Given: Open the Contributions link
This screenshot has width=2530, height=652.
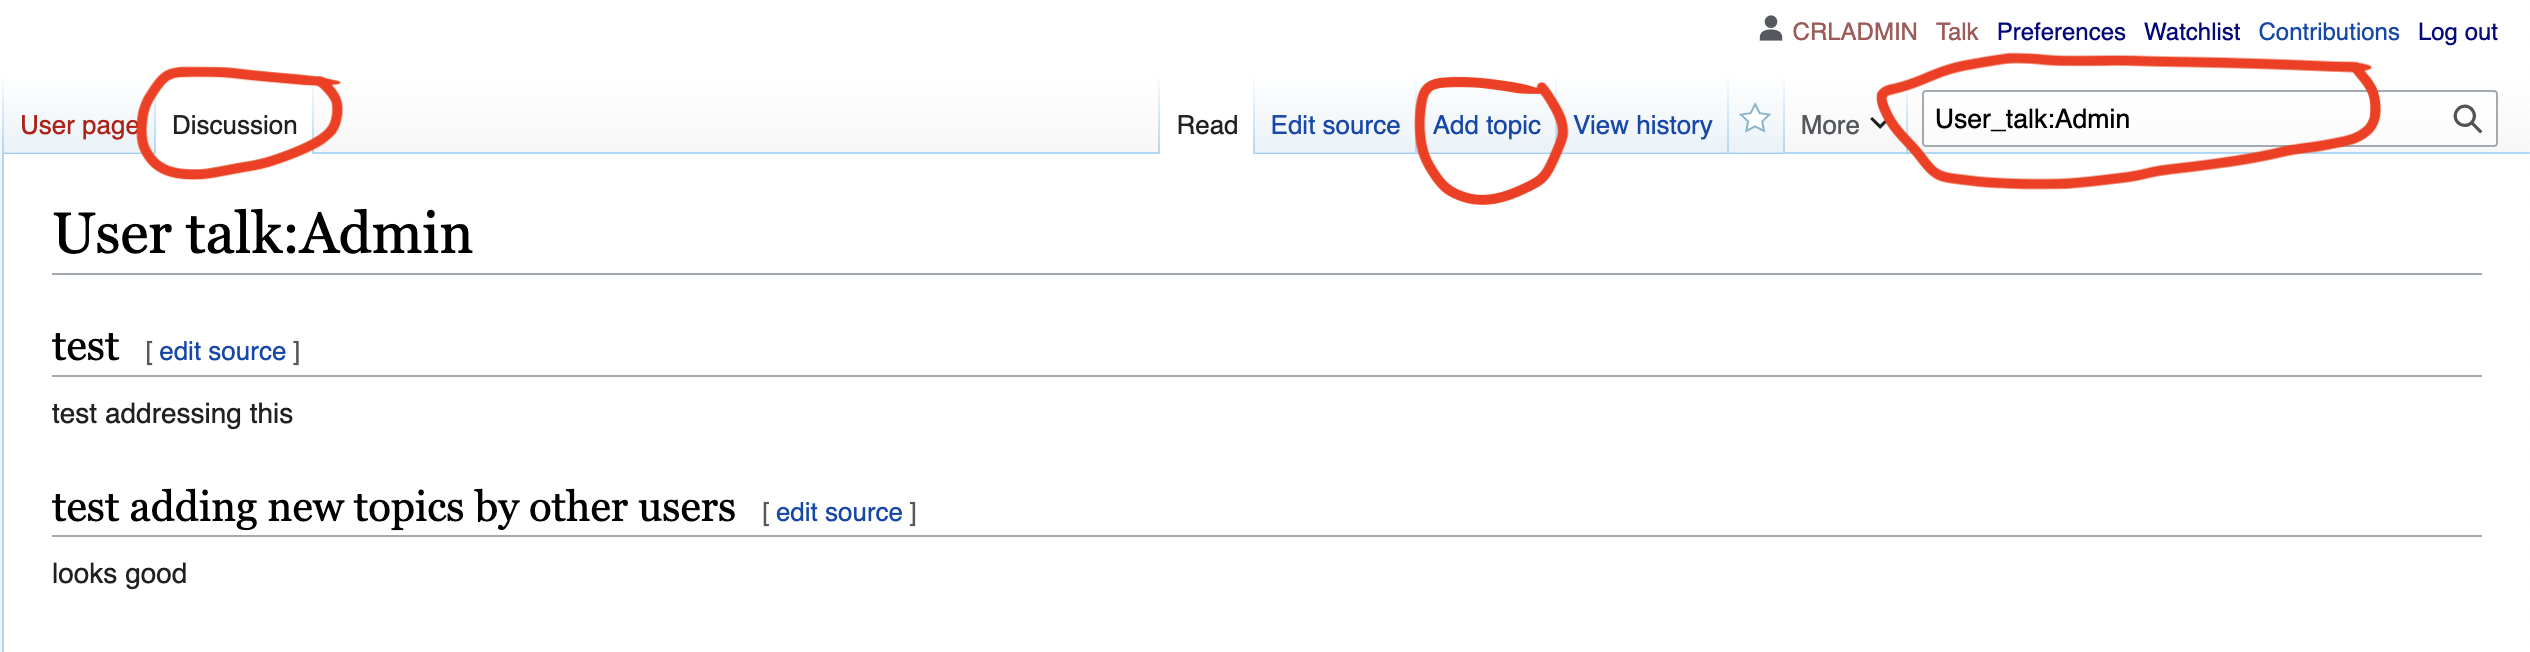Looking at the screenshot, I should (2328, 32).
